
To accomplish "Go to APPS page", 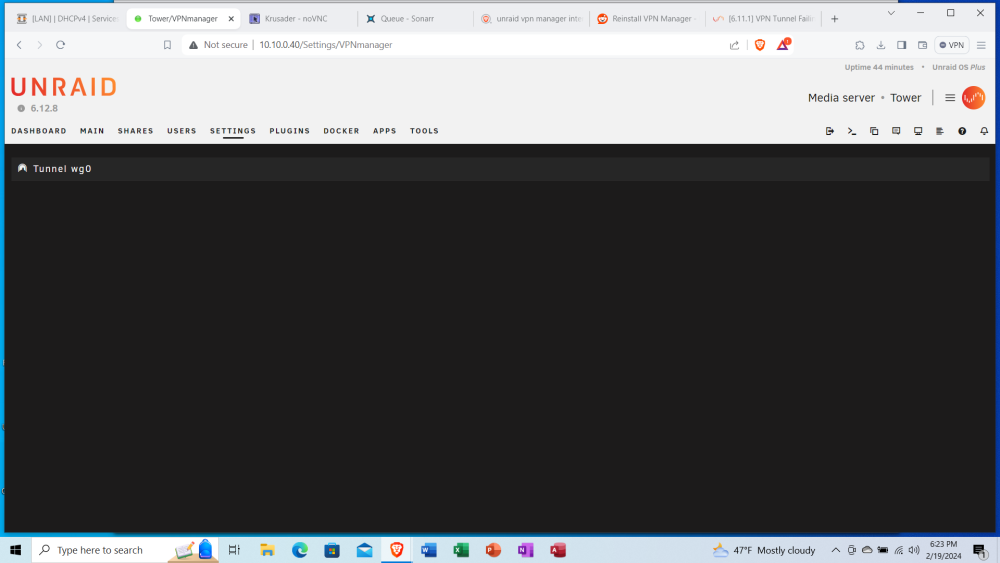I will pos(385,131).
